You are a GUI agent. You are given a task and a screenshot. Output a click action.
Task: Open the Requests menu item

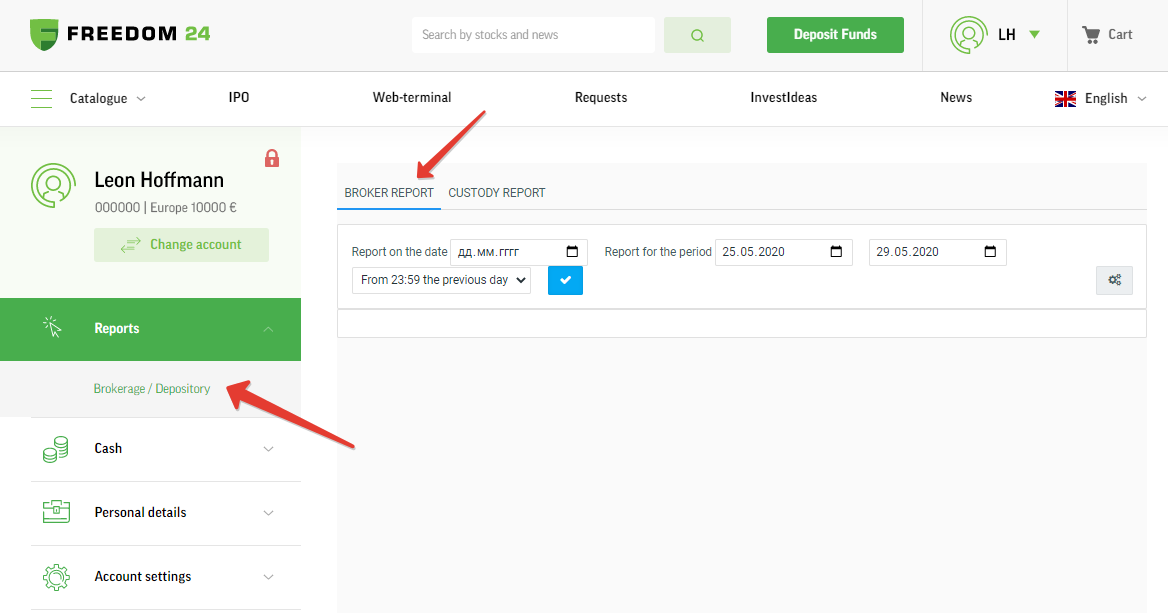[601, 98]
